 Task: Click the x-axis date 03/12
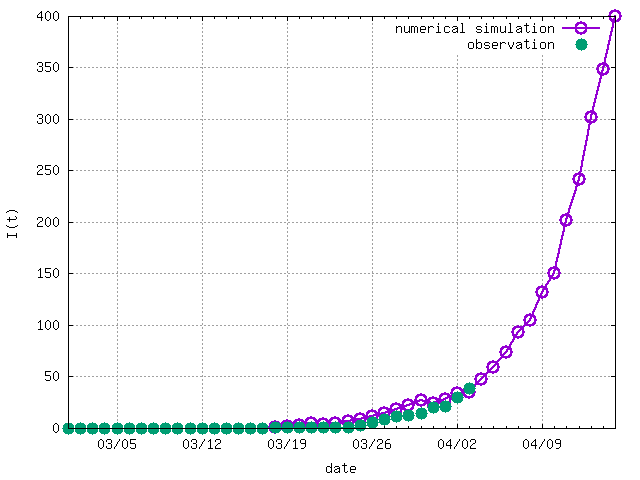pyautogui.click(x=202, y=444)
